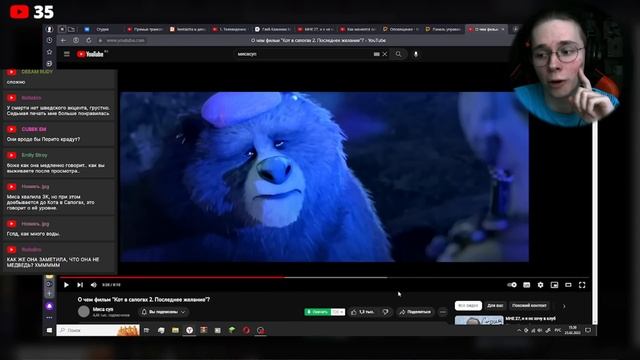The height and width of the screenshot is (360, 640).
Task: Open browser profile icon in sidebar
Action: 49,29
